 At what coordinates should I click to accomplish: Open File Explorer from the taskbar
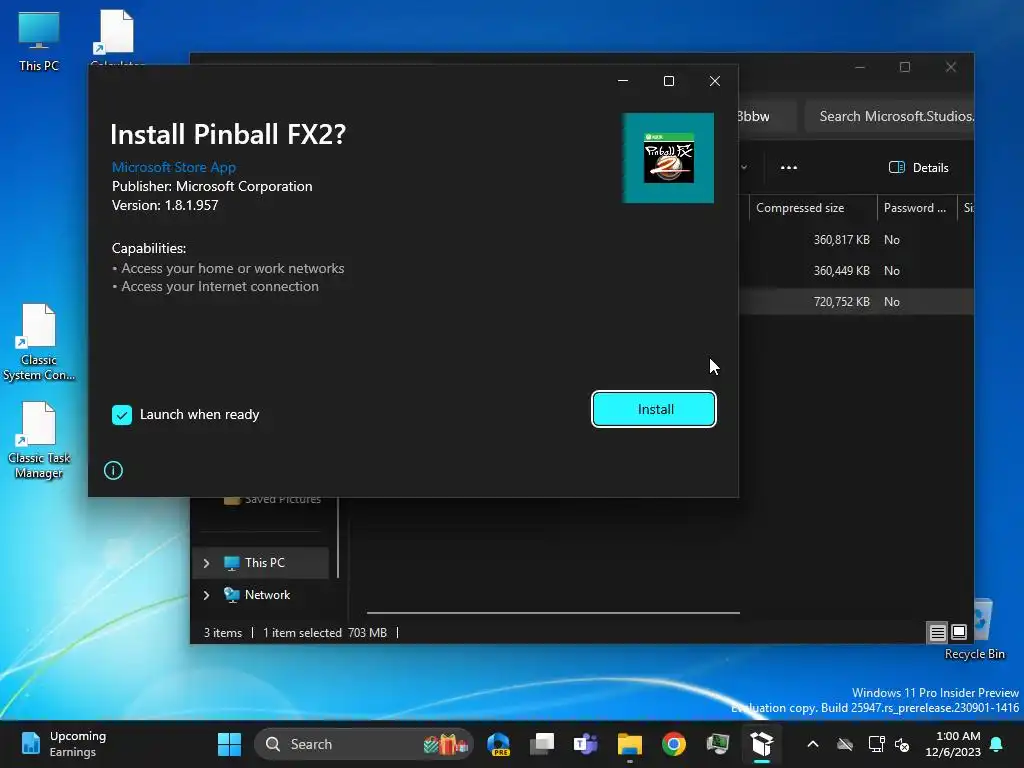pos(630,744)
